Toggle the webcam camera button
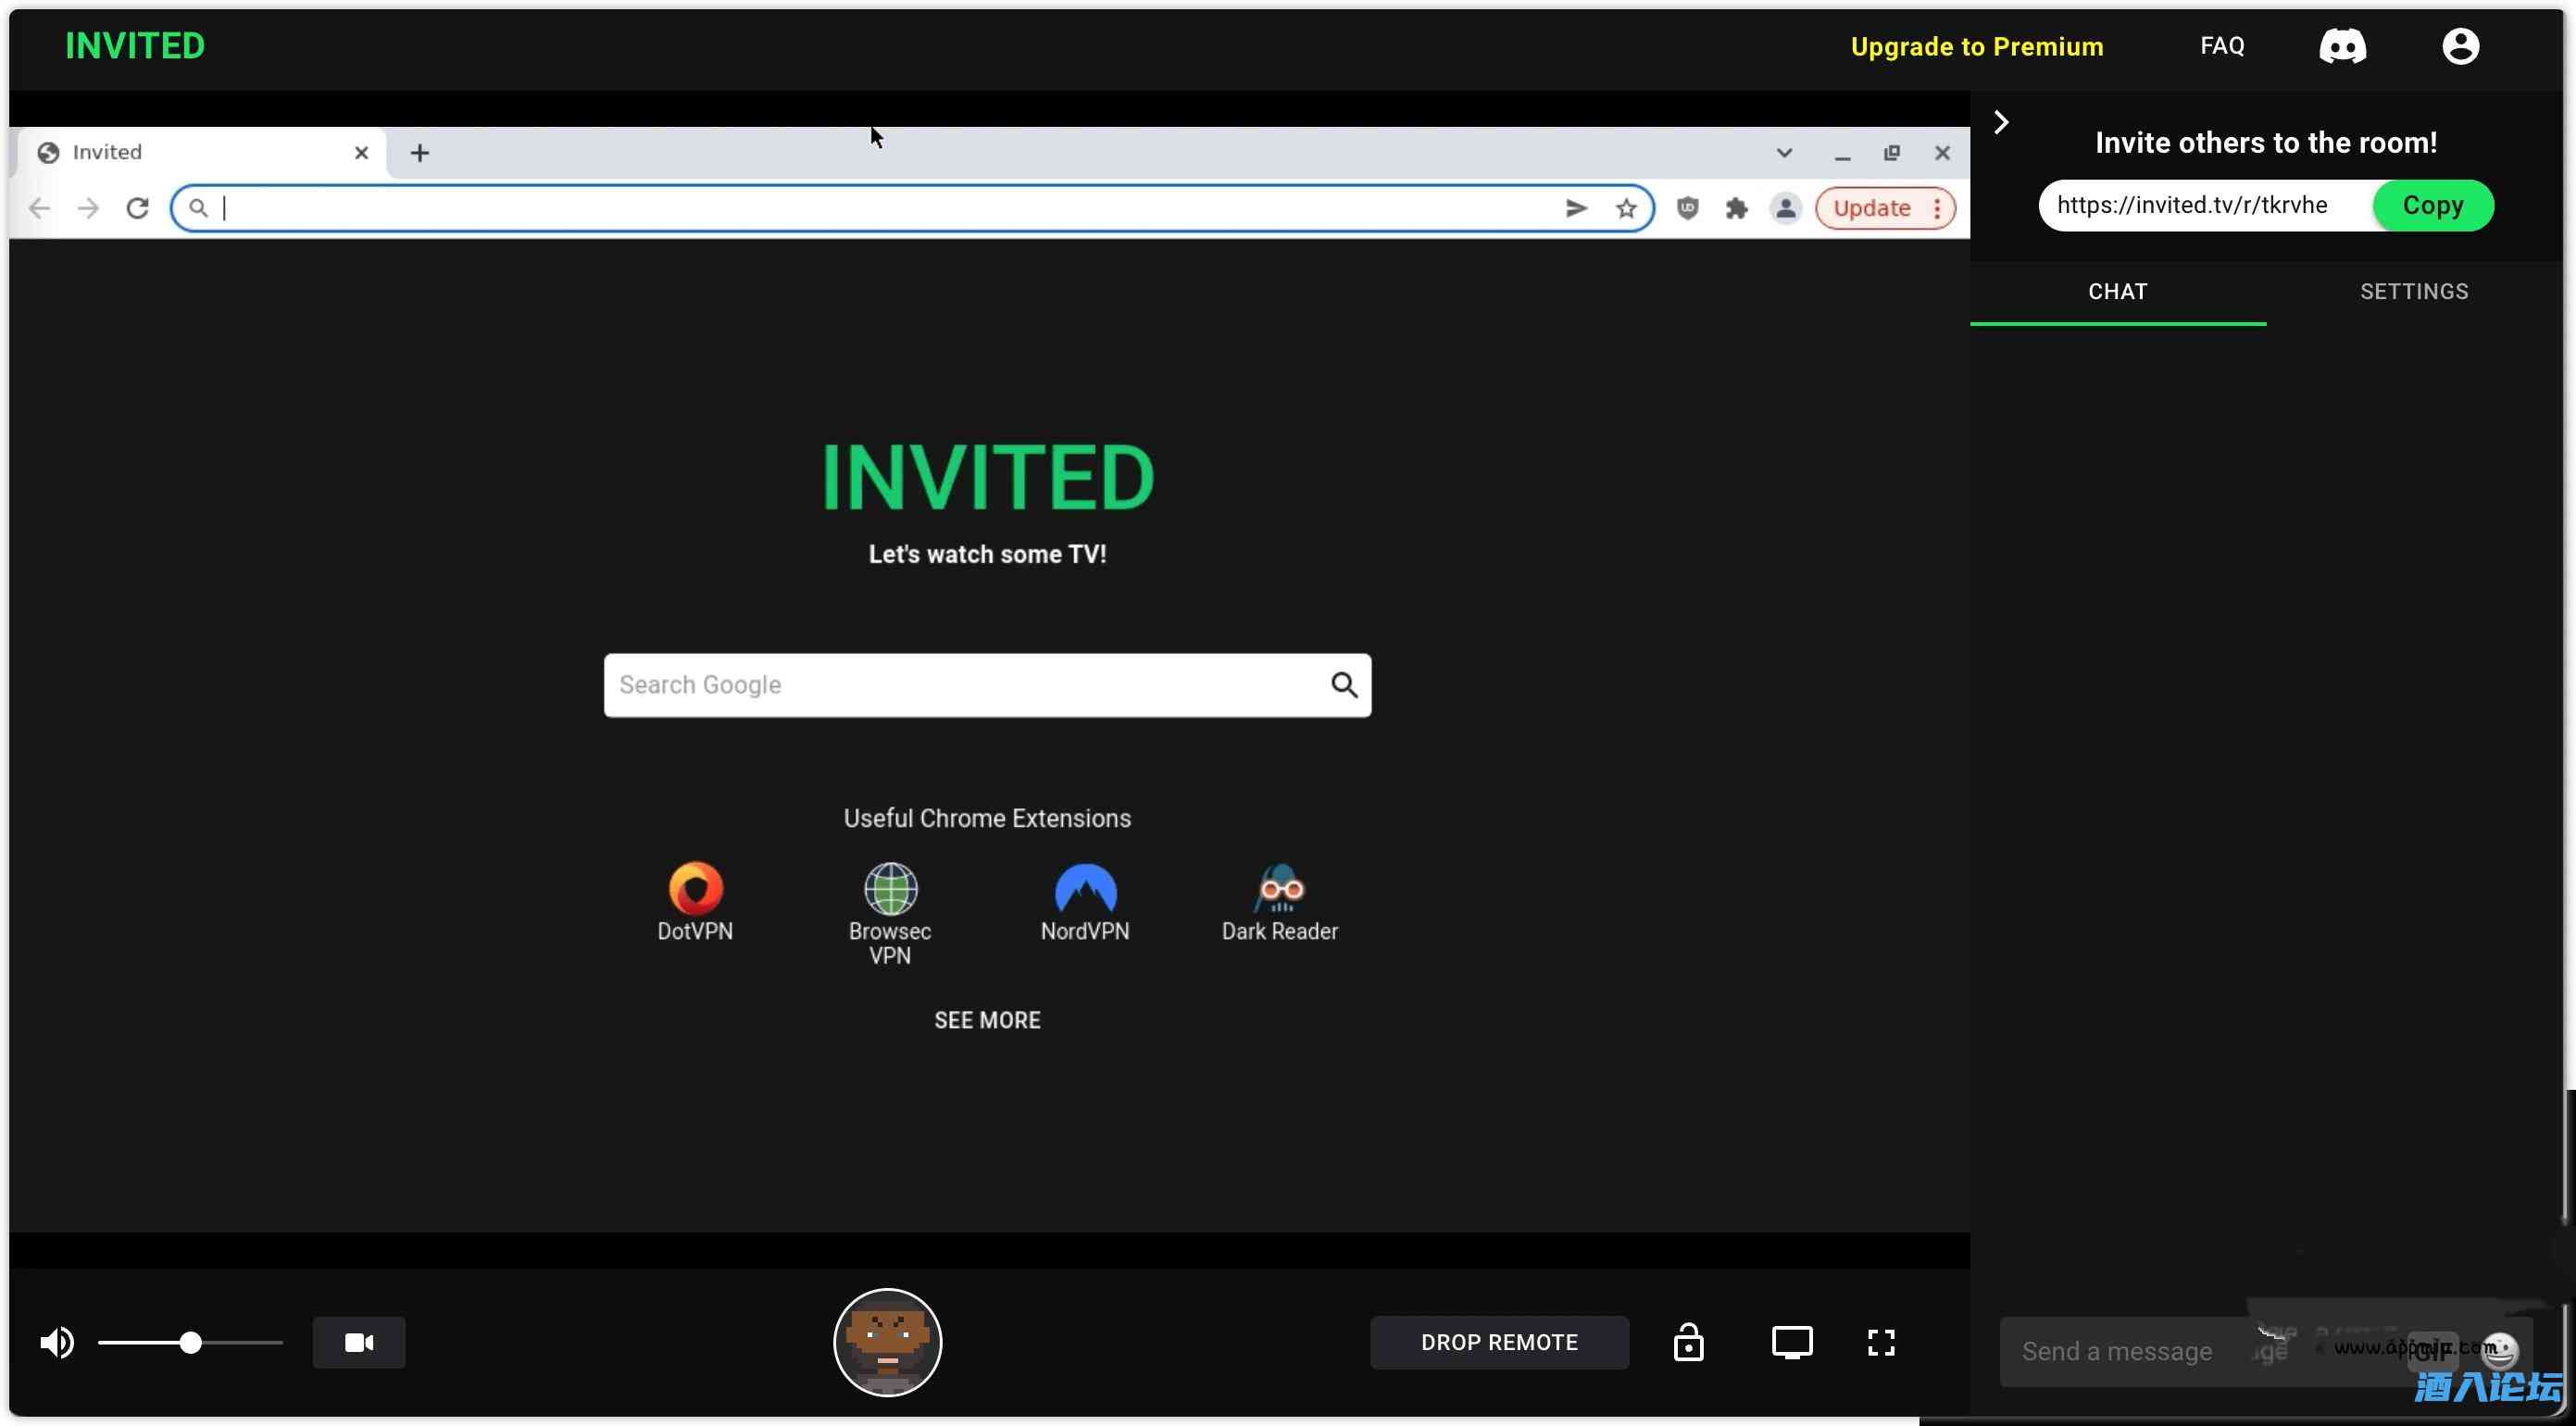 pyautogui.click(x=359, y=1342)
